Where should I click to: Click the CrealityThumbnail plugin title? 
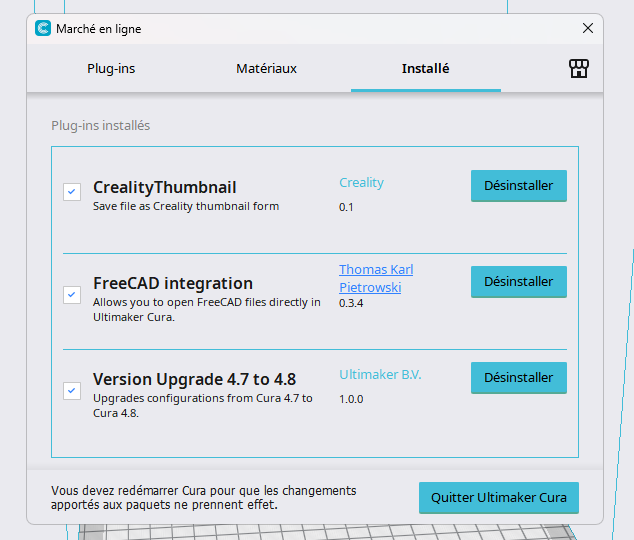tap(165, 188)
